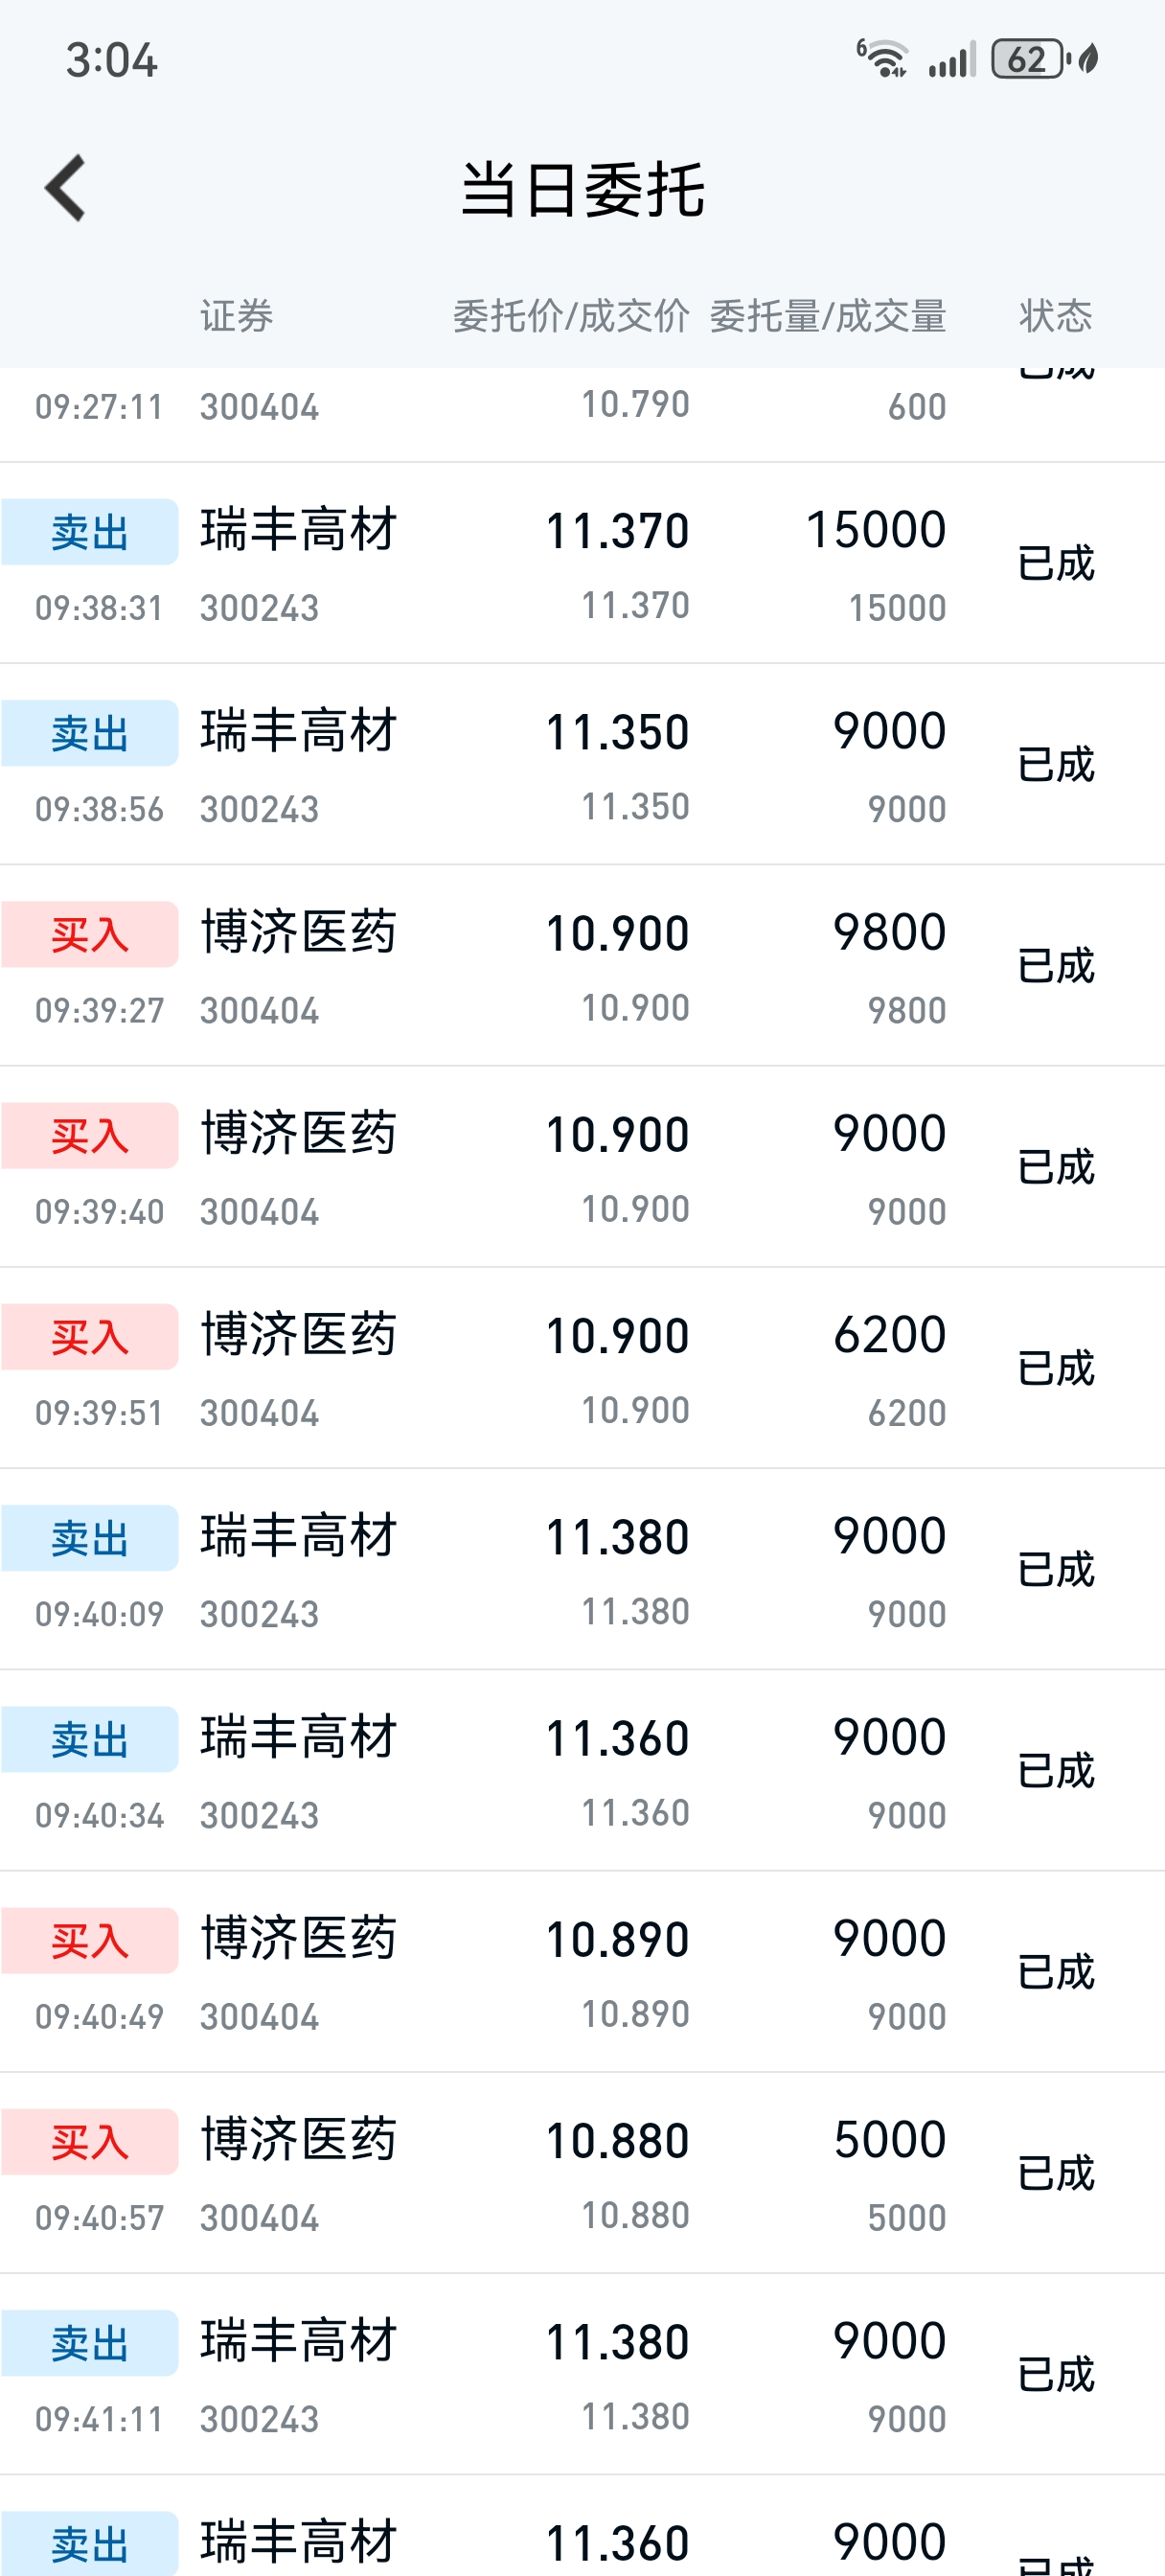This screenshot has width=1165, height=2576.
Task: Tap the 卖出 tag at 09:38:31
Action: click(90, 532)
